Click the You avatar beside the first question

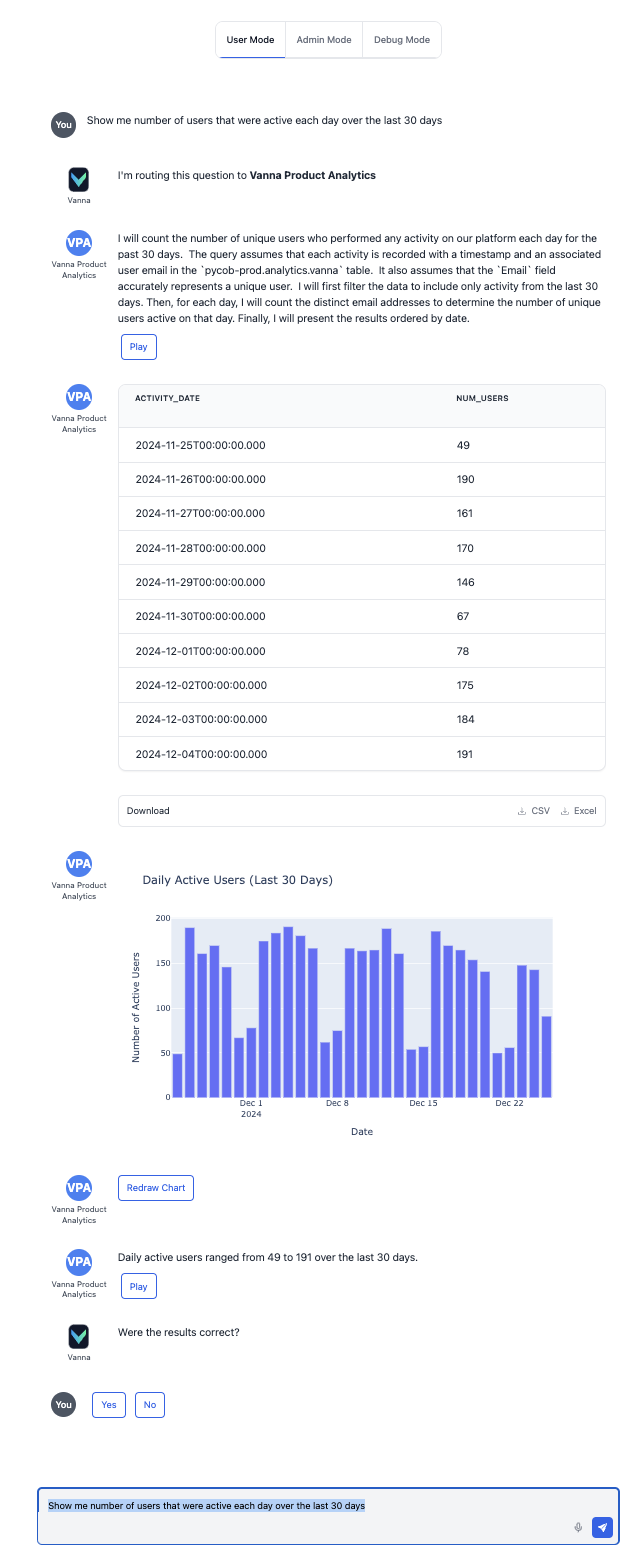point(63,125)
